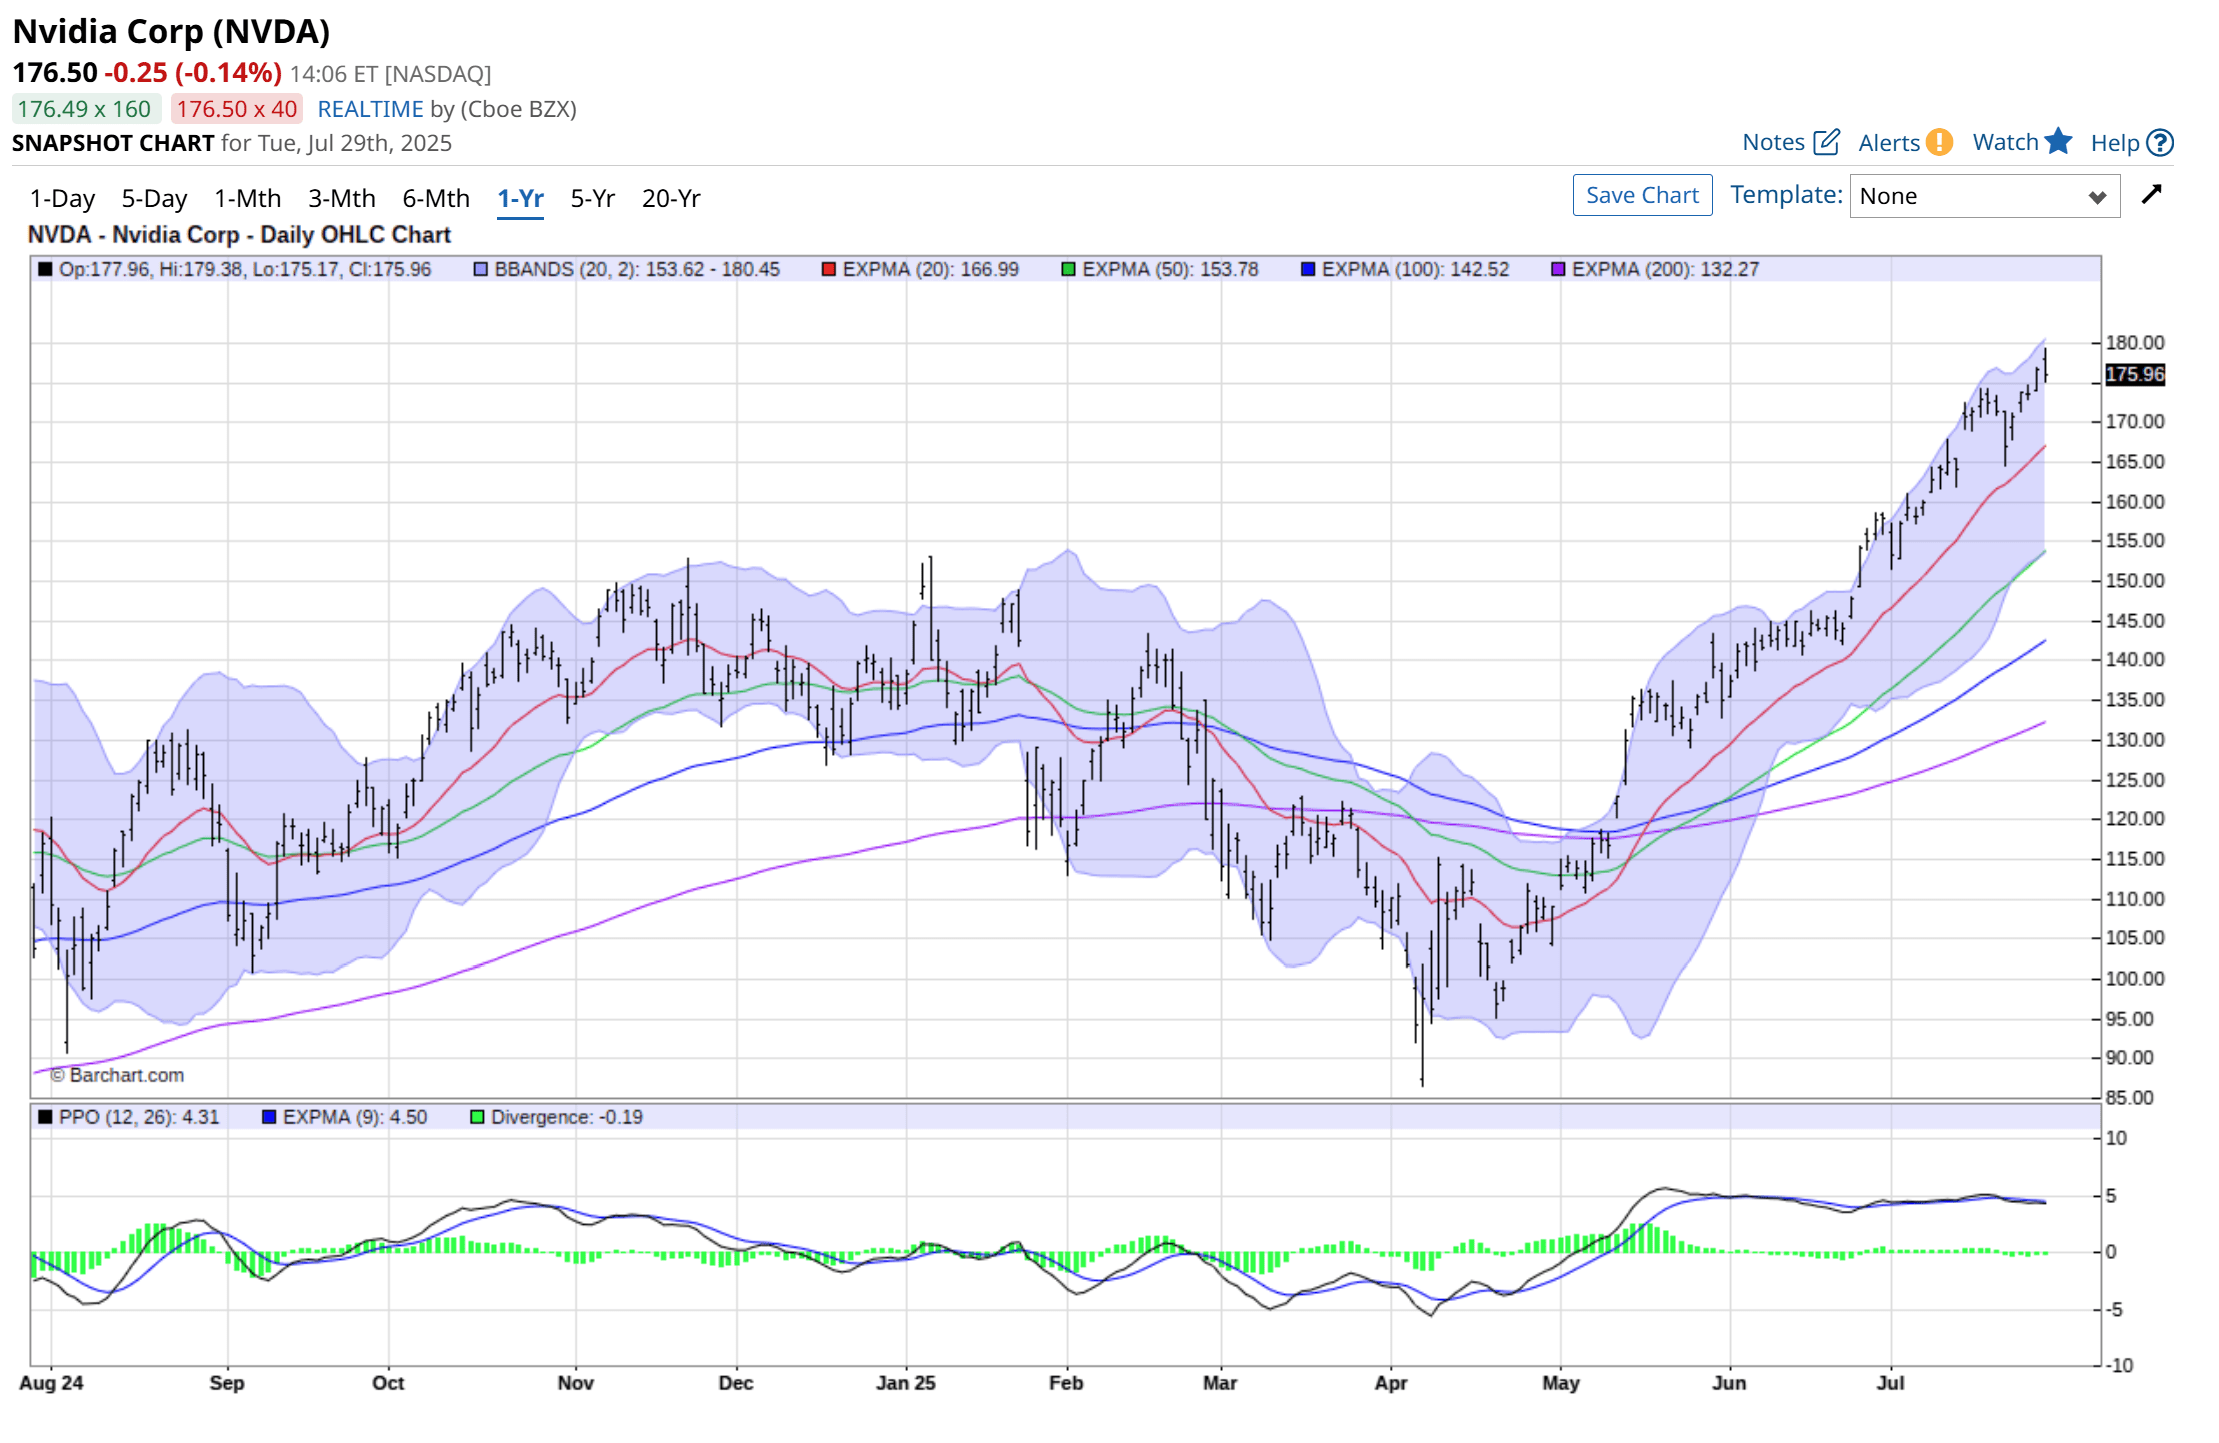Click the Template dropdown chevron arrow
2219x1443 pixels.
pos(2097,197)
